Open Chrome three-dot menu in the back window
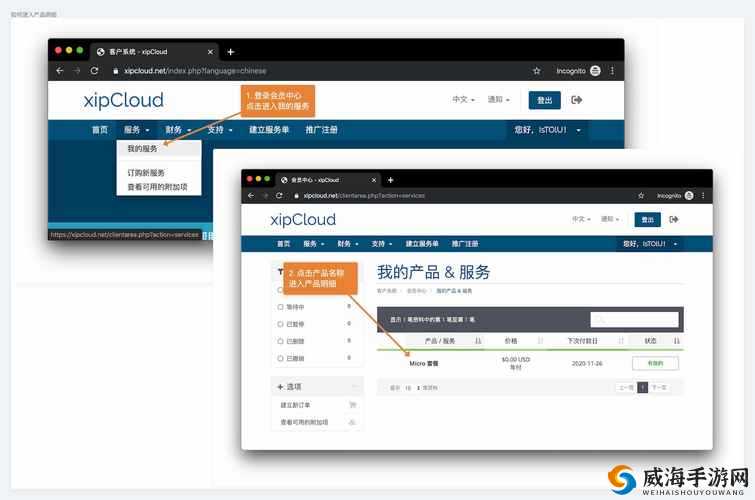 [612, 71]
